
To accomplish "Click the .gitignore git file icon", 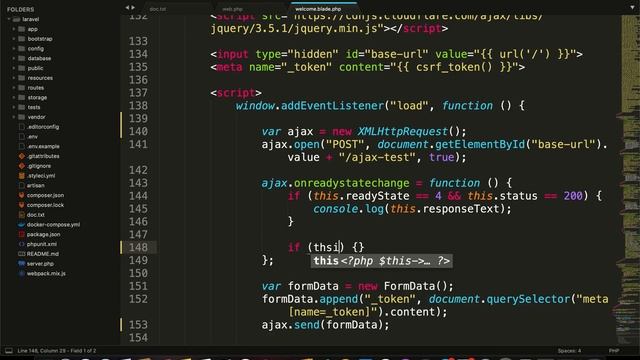I will [x=22, y=166].
